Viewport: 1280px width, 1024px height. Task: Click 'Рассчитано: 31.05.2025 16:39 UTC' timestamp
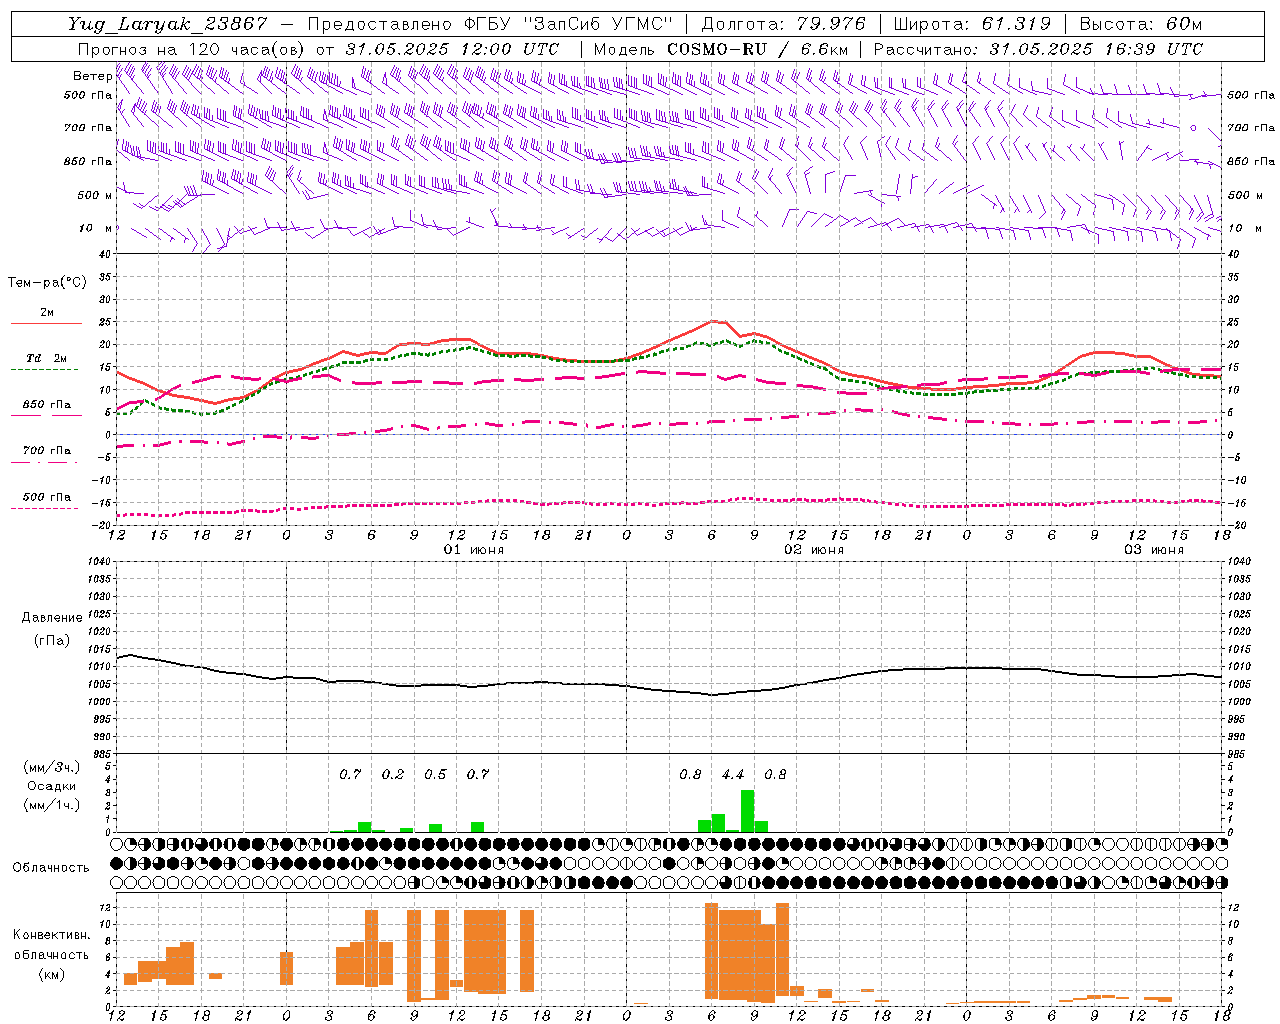1038,49
